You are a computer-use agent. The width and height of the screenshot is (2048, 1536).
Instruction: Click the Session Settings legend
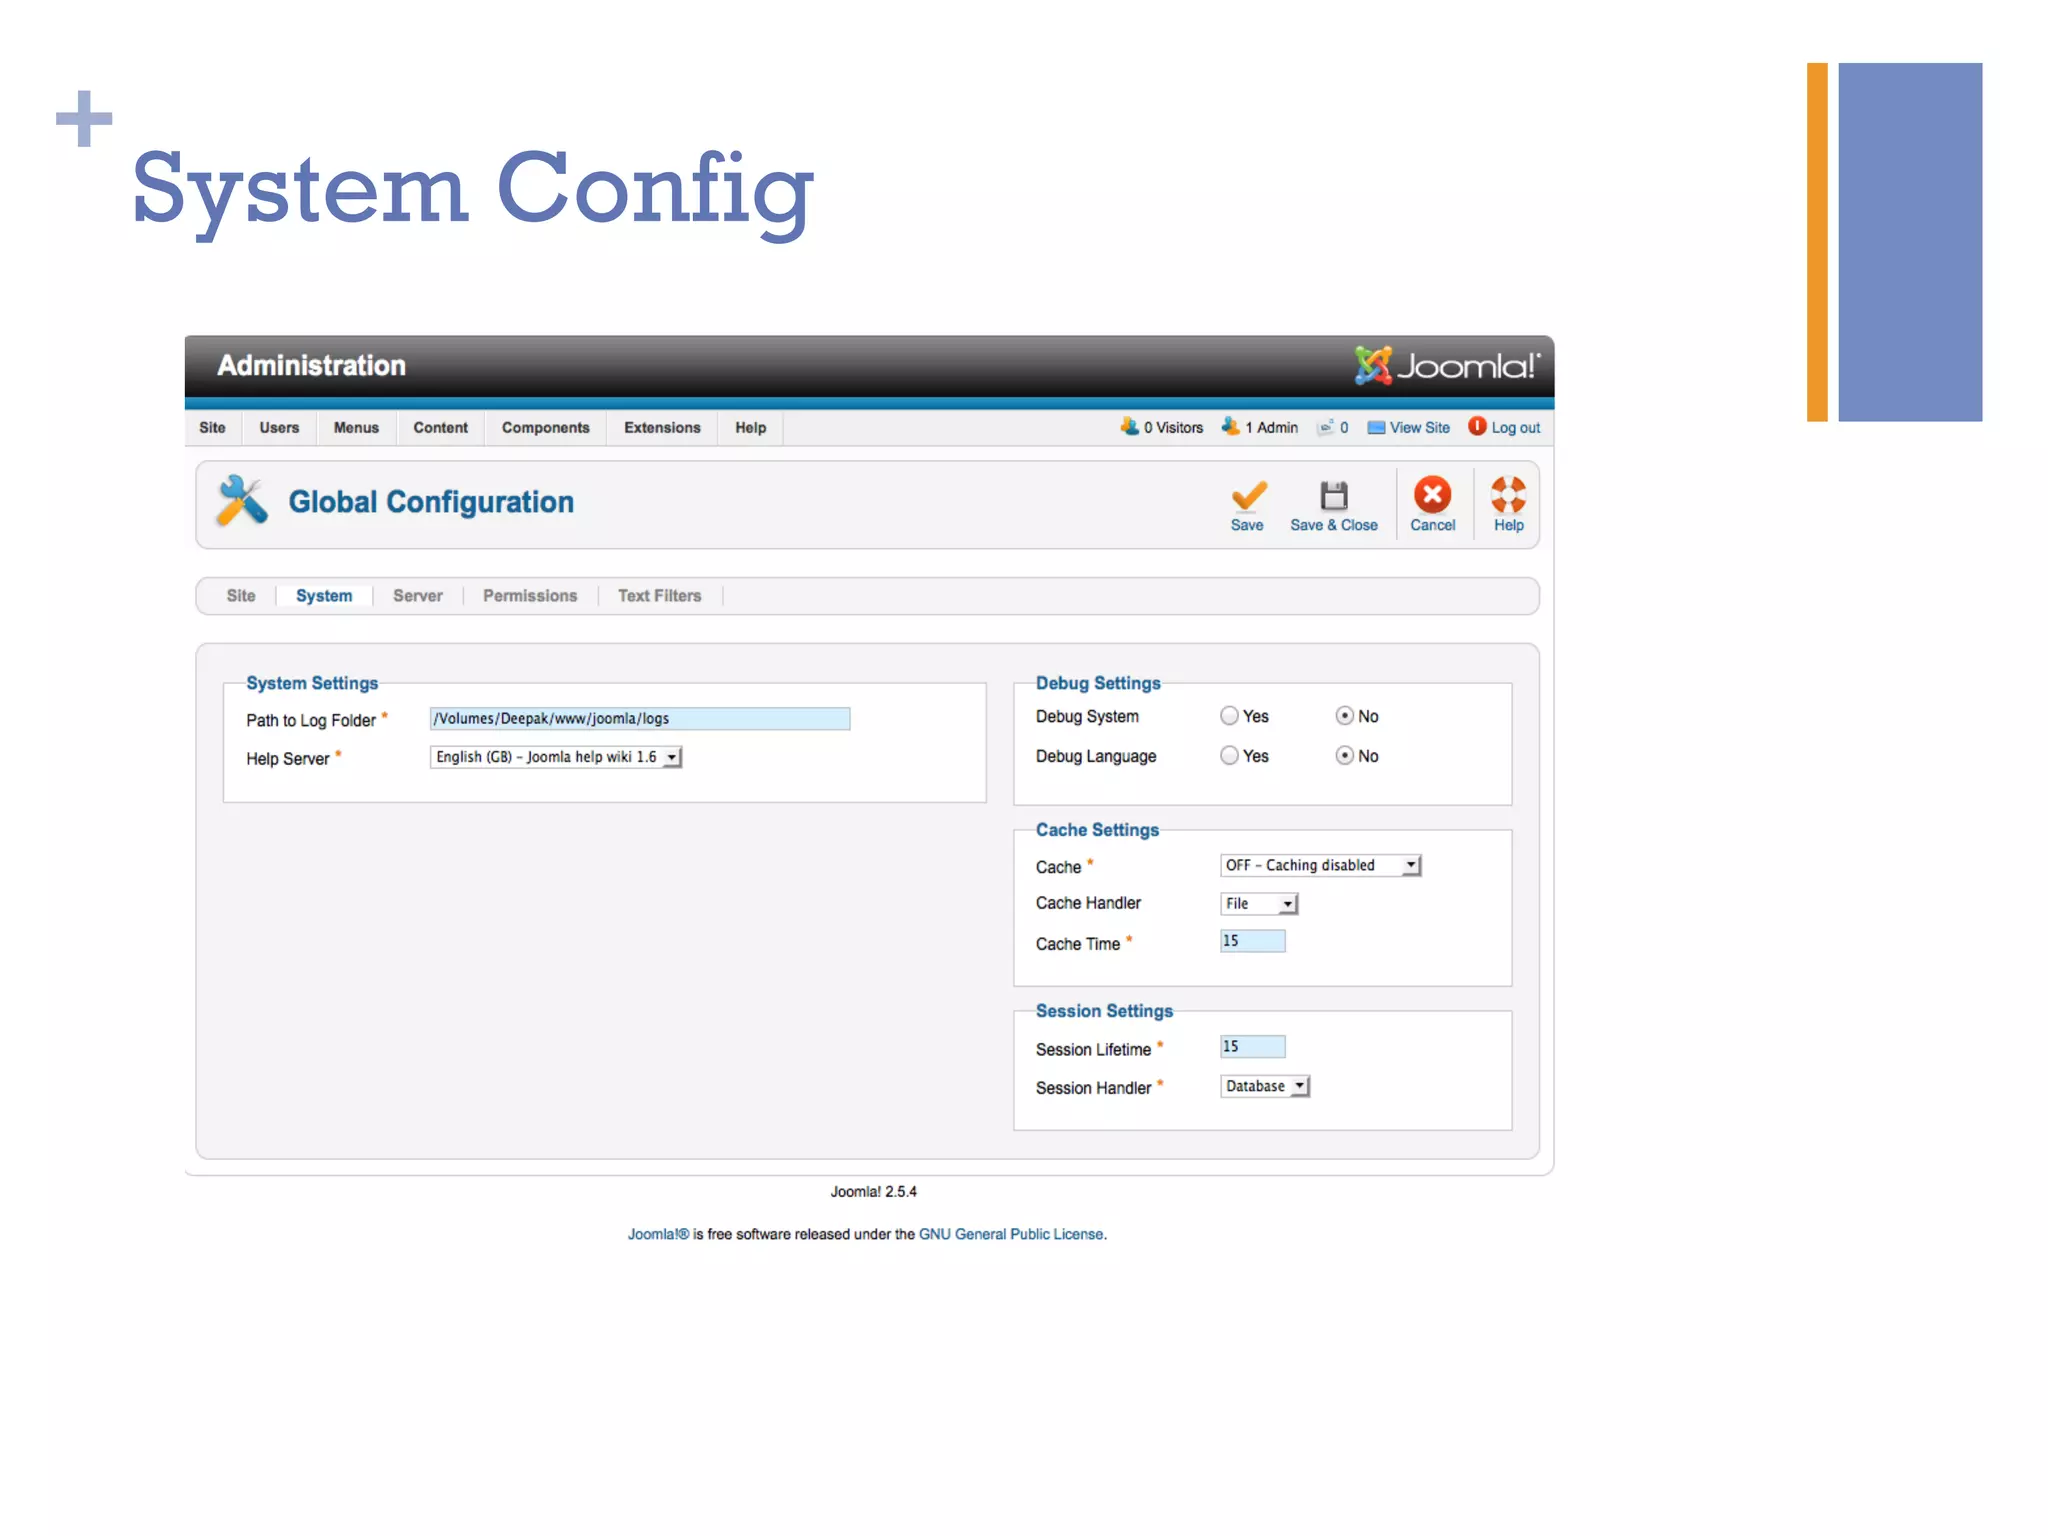1104,1011
